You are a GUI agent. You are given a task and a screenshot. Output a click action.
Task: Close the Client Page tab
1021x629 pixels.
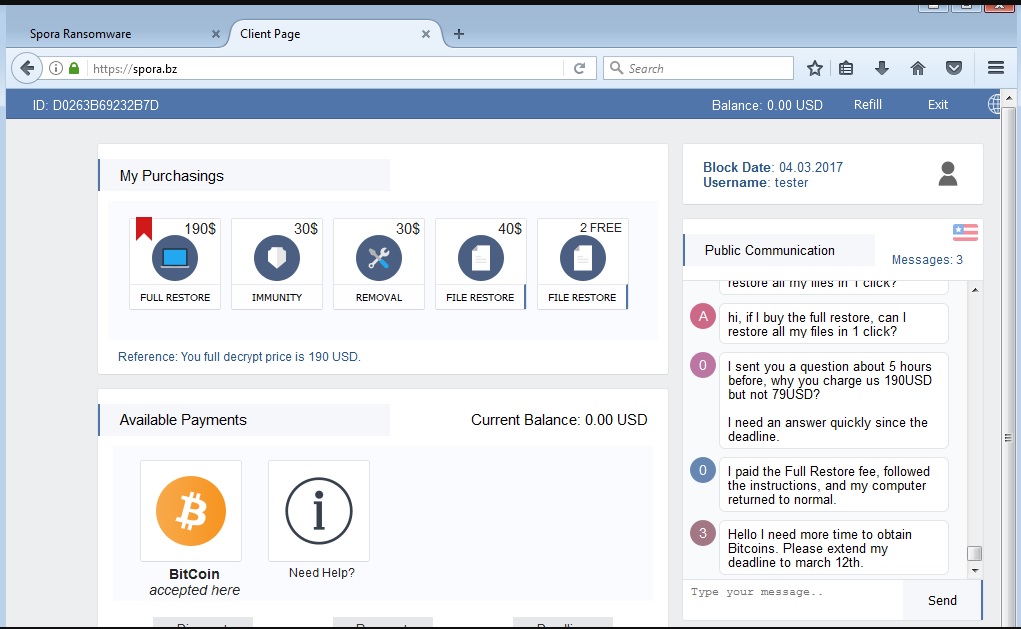pyautogui.click(x=426, y=34)
